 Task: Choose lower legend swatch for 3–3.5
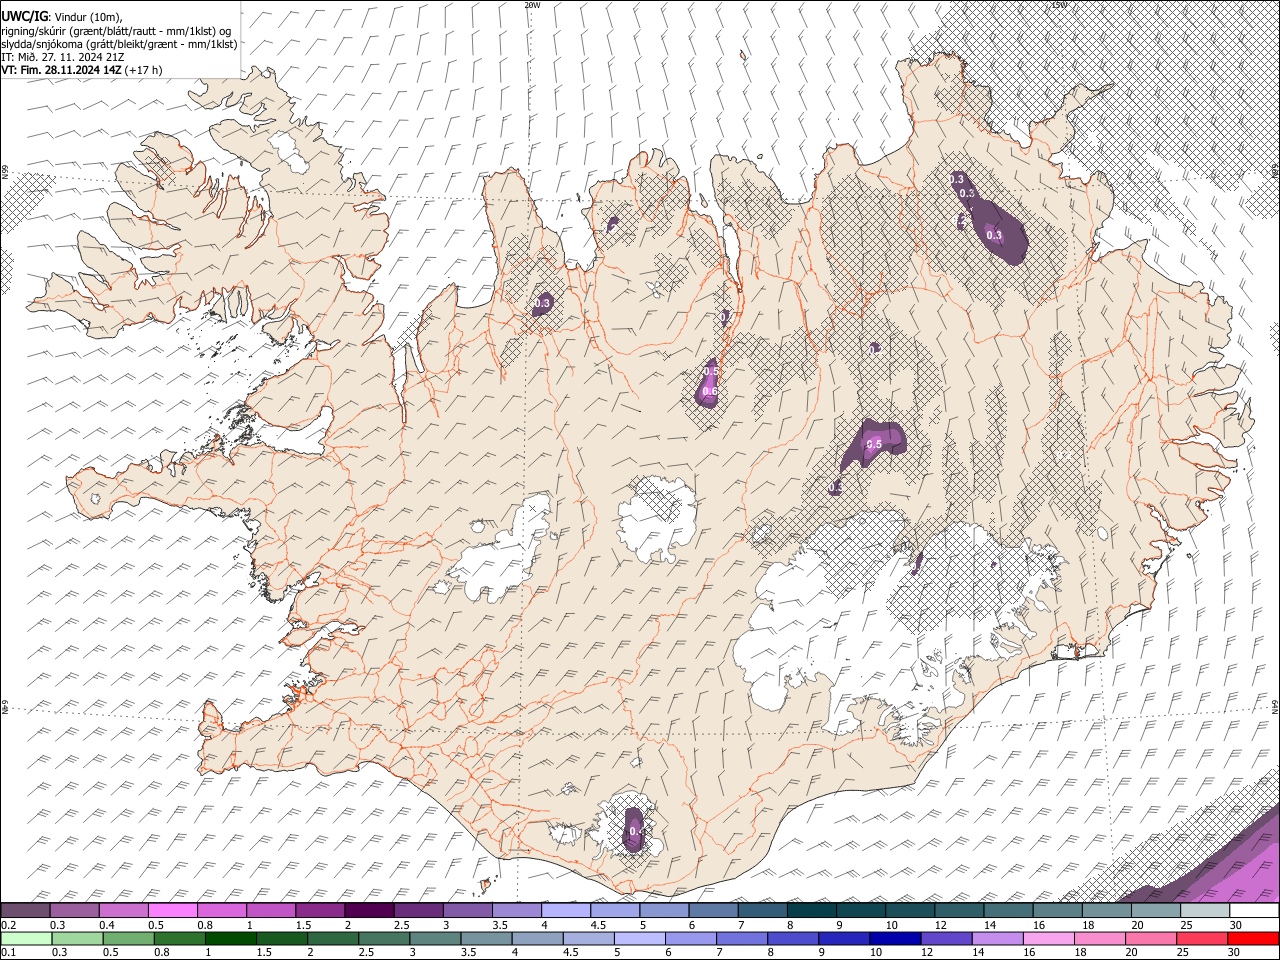coord(435,938)
